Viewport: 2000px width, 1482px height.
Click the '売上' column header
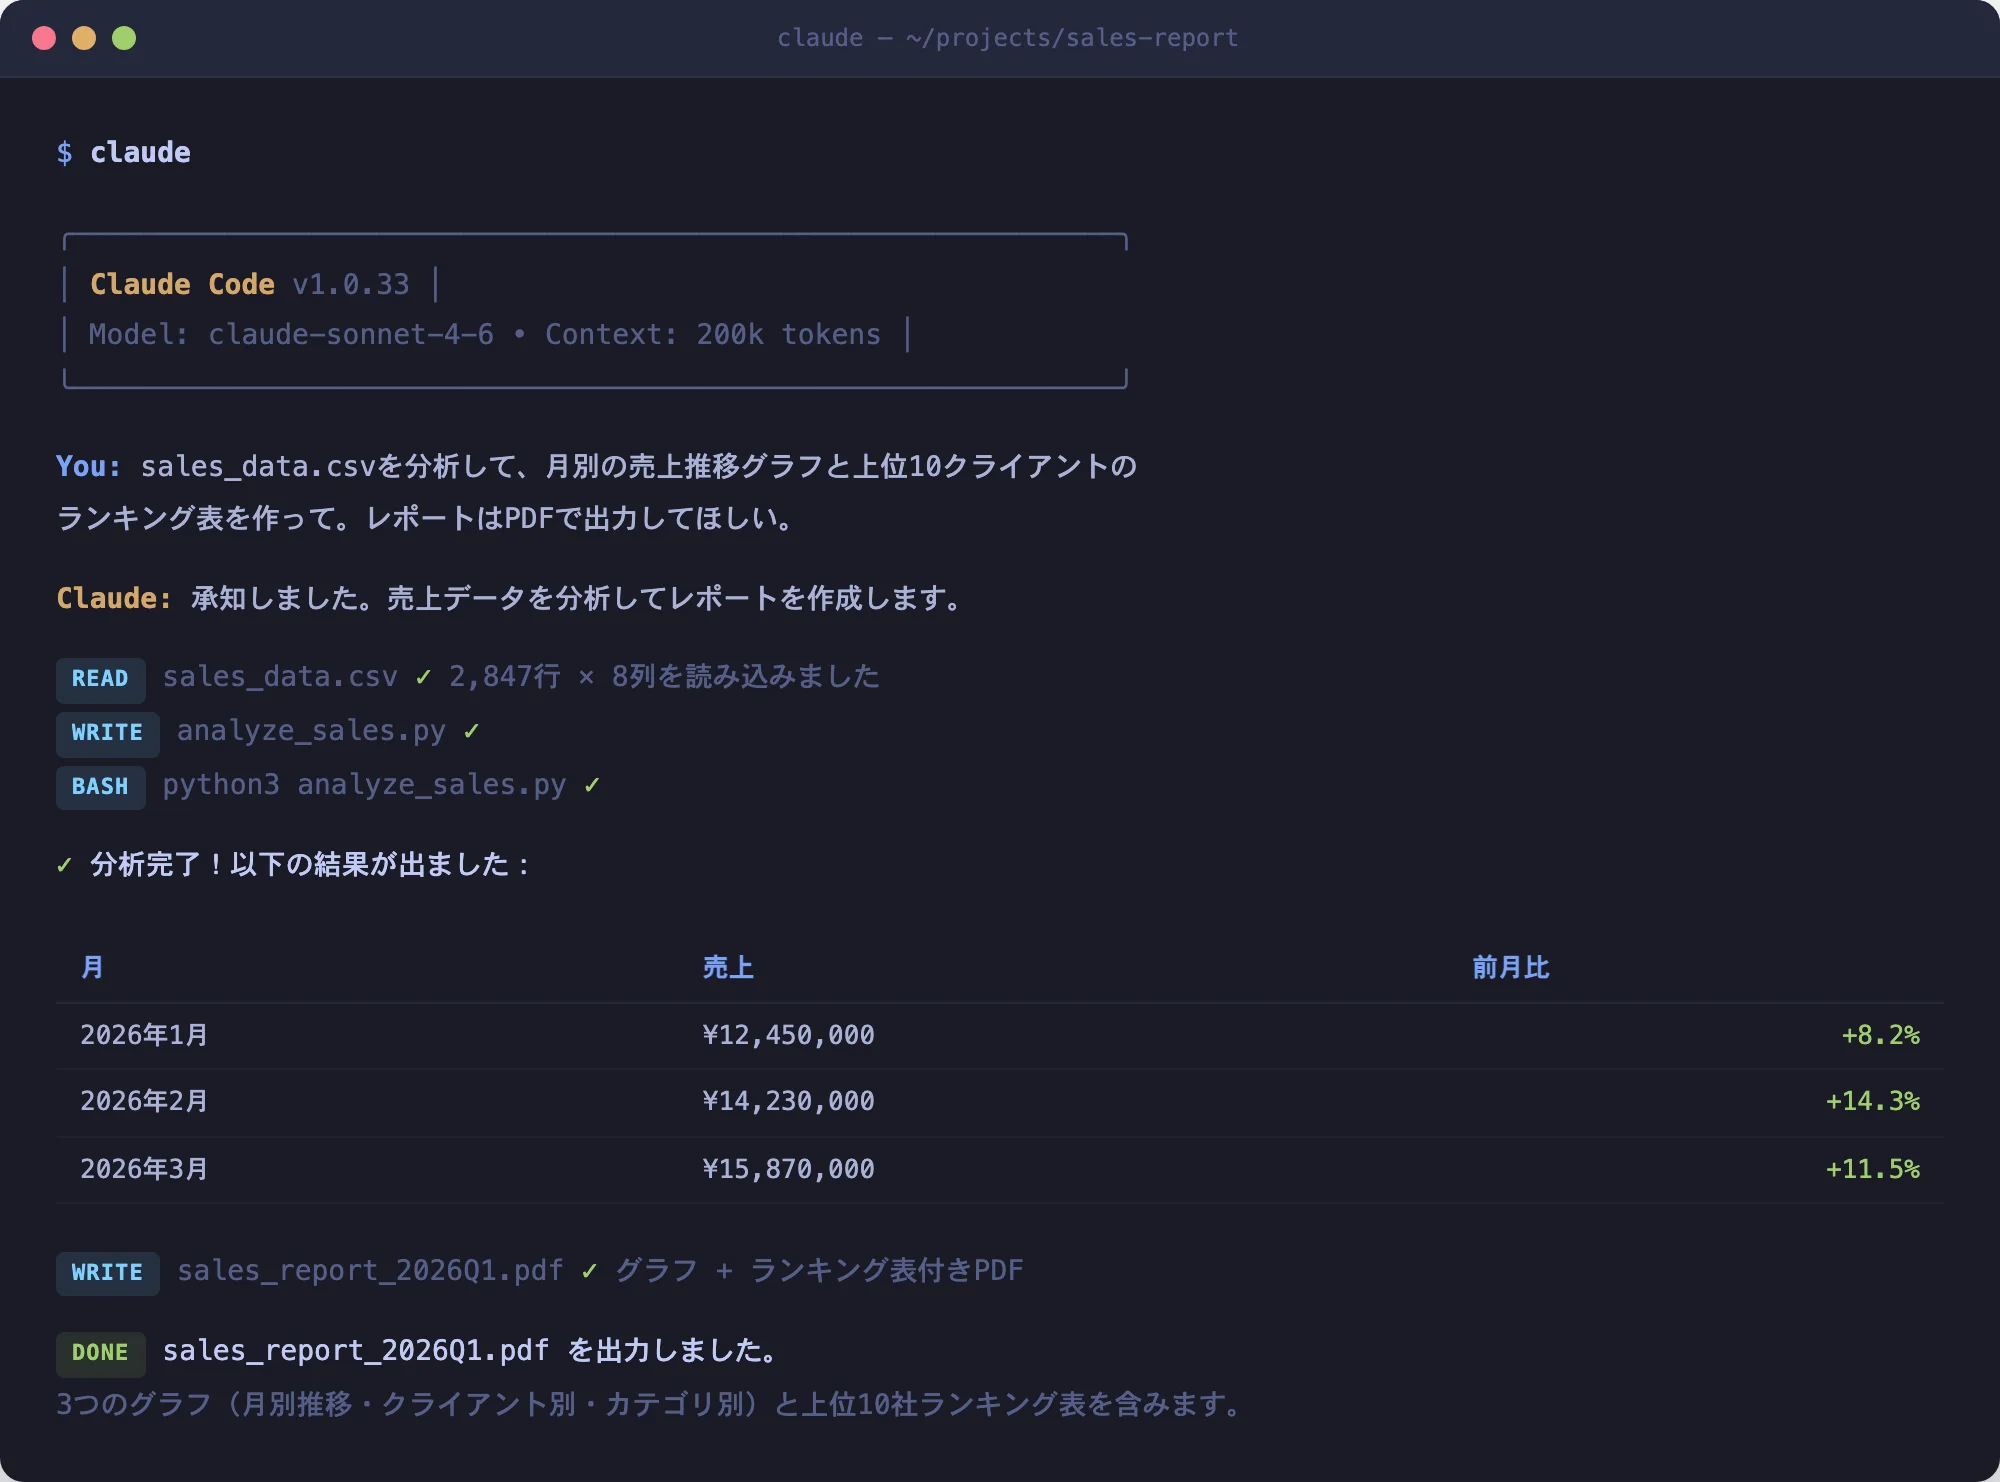[x=728, y=967]
